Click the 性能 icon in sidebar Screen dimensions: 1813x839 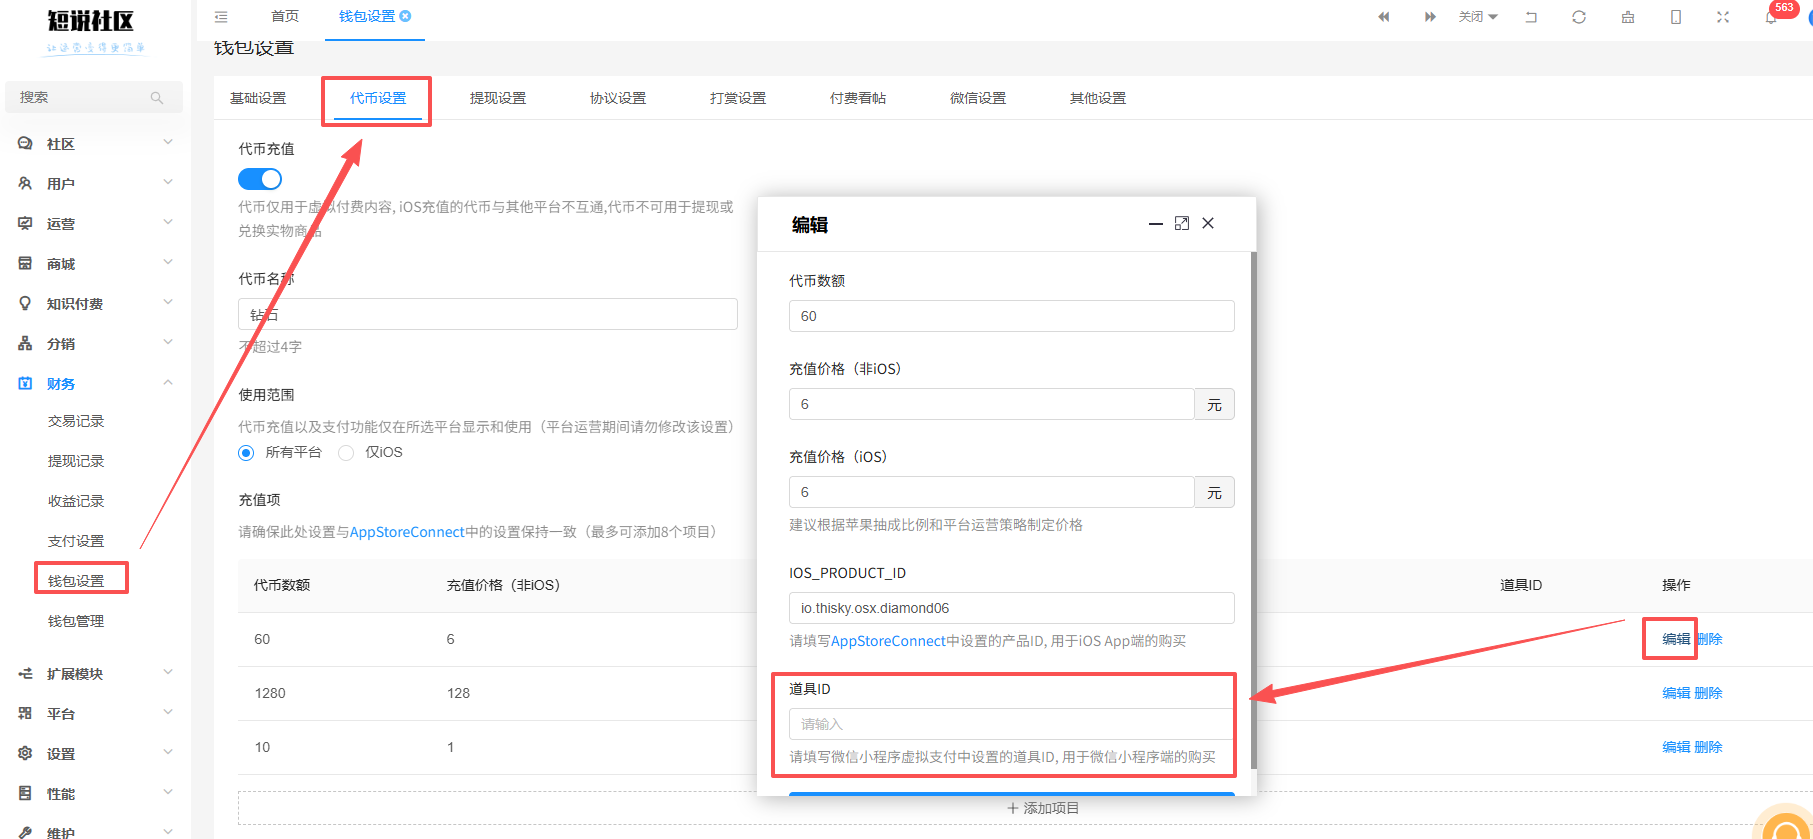25,794
